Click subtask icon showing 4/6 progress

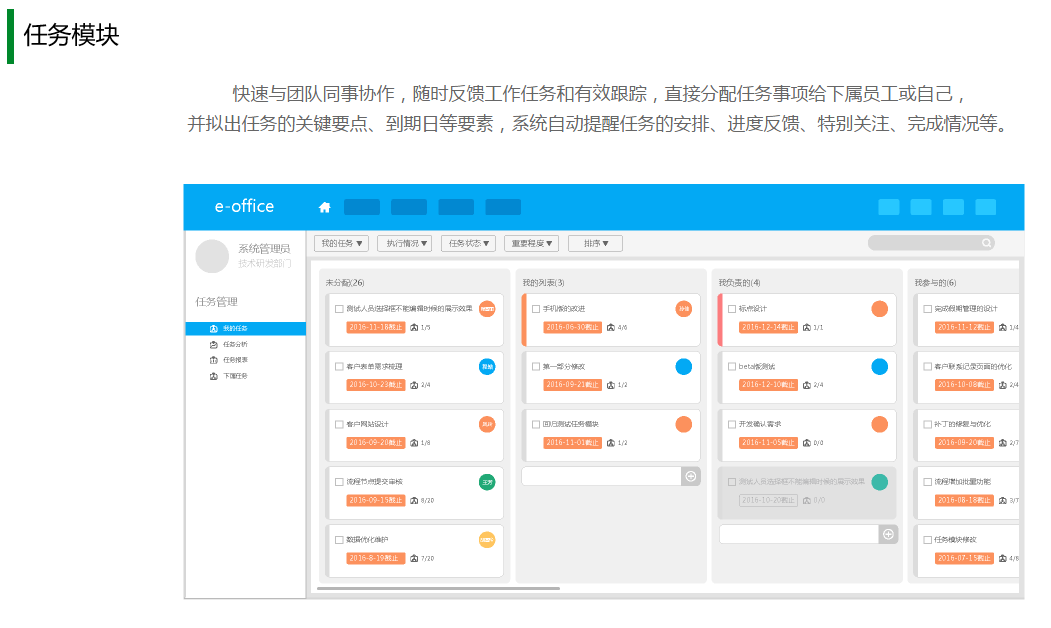611,328
